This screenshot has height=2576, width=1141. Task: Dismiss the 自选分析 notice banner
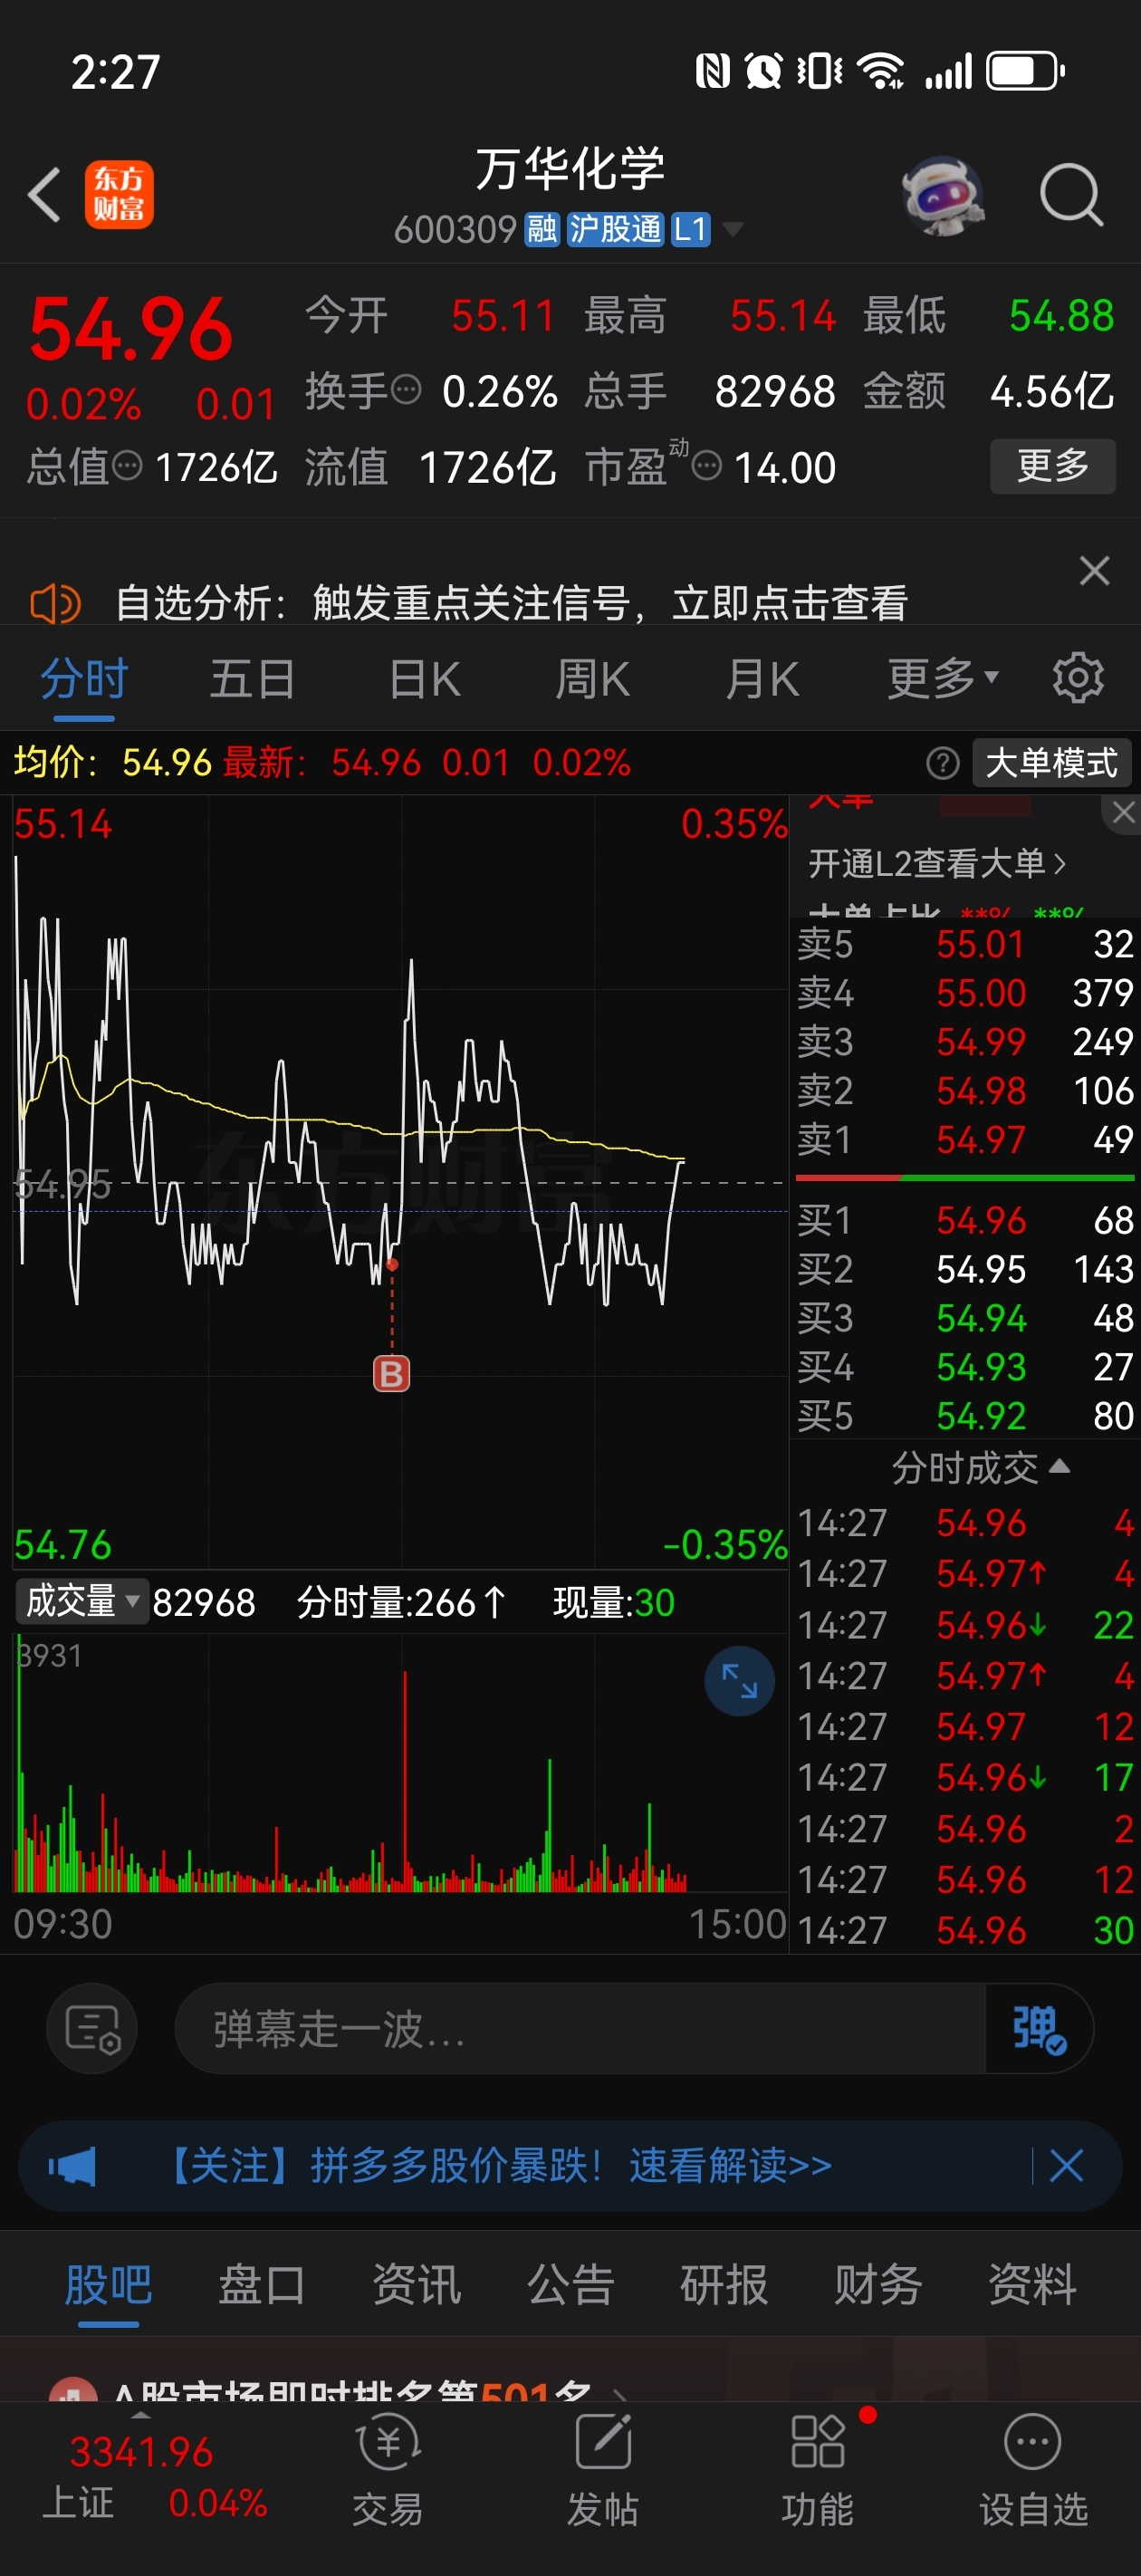click(1095, 571)
